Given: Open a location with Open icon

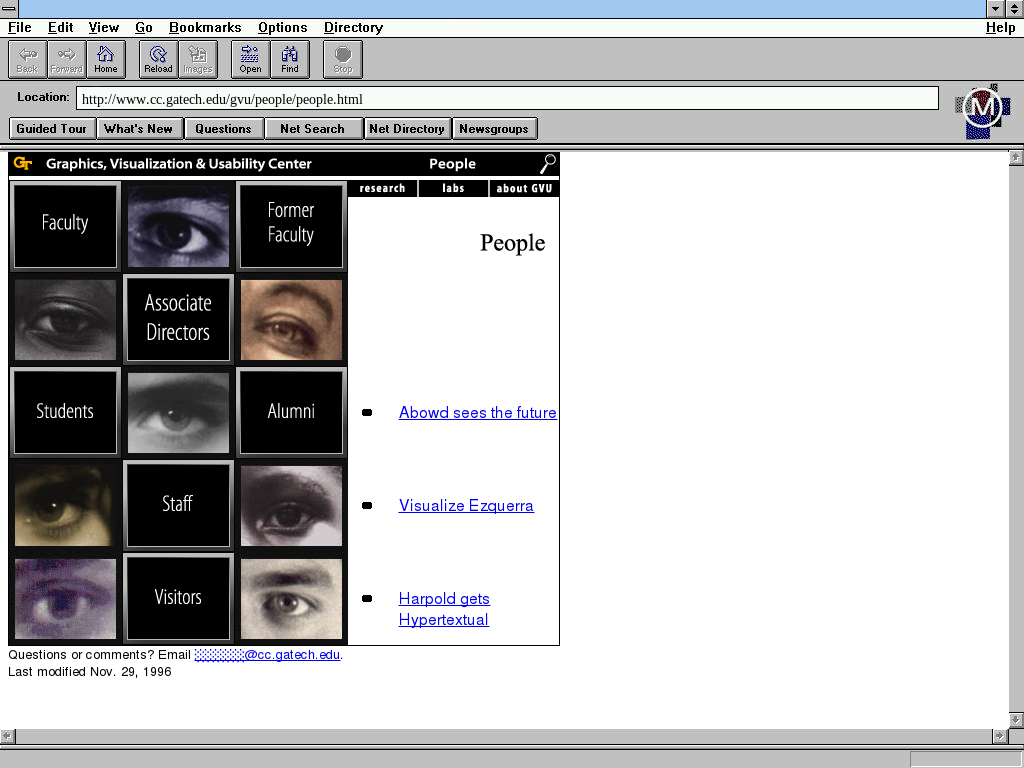Looking at the screenshot, I should click(x=250, y=59).
